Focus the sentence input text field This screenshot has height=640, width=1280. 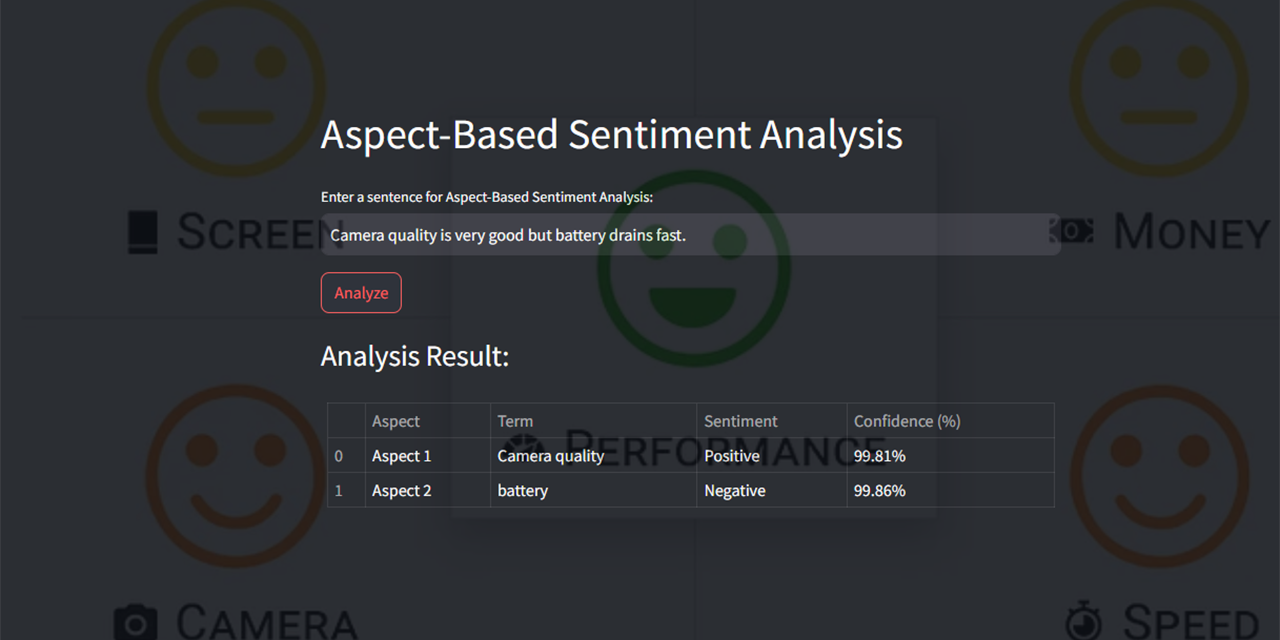[690, 235]
